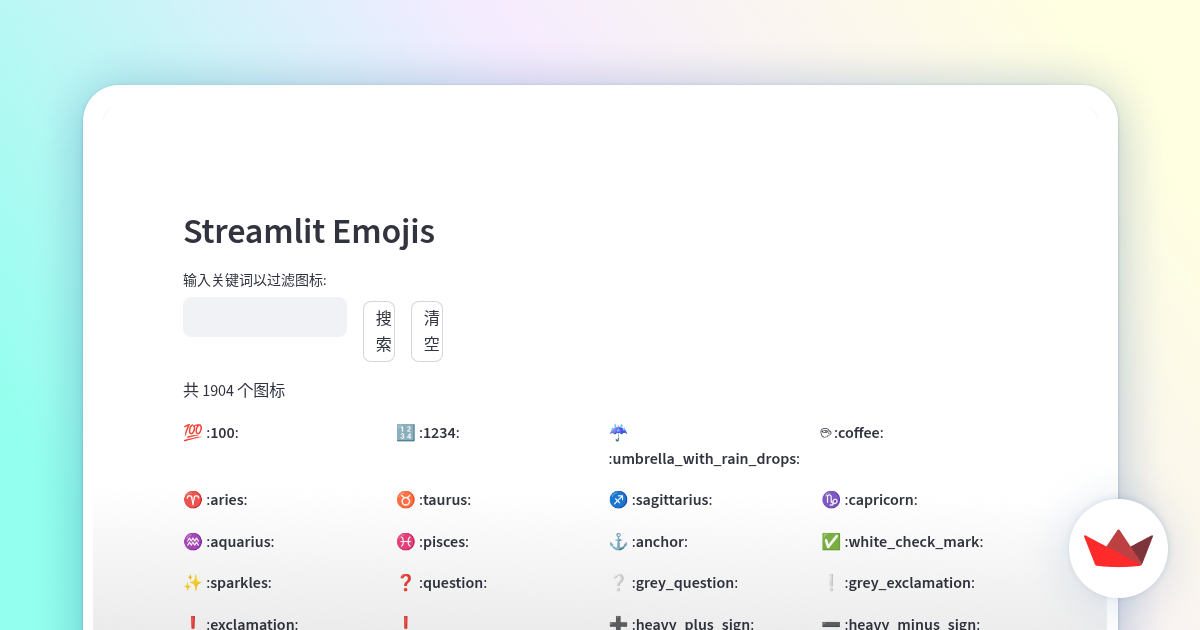Click the :sparkles: emoji icon
Image resolution: width=1200 pixels, height=630 pixels.
tap(193, 582)
